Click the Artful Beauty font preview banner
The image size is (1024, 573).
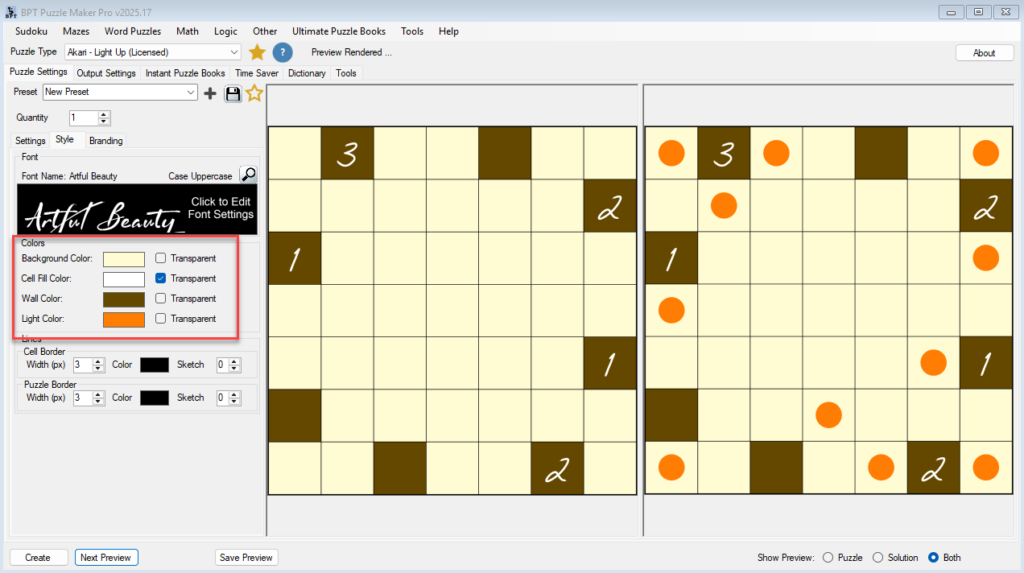[x=137, y=209]
